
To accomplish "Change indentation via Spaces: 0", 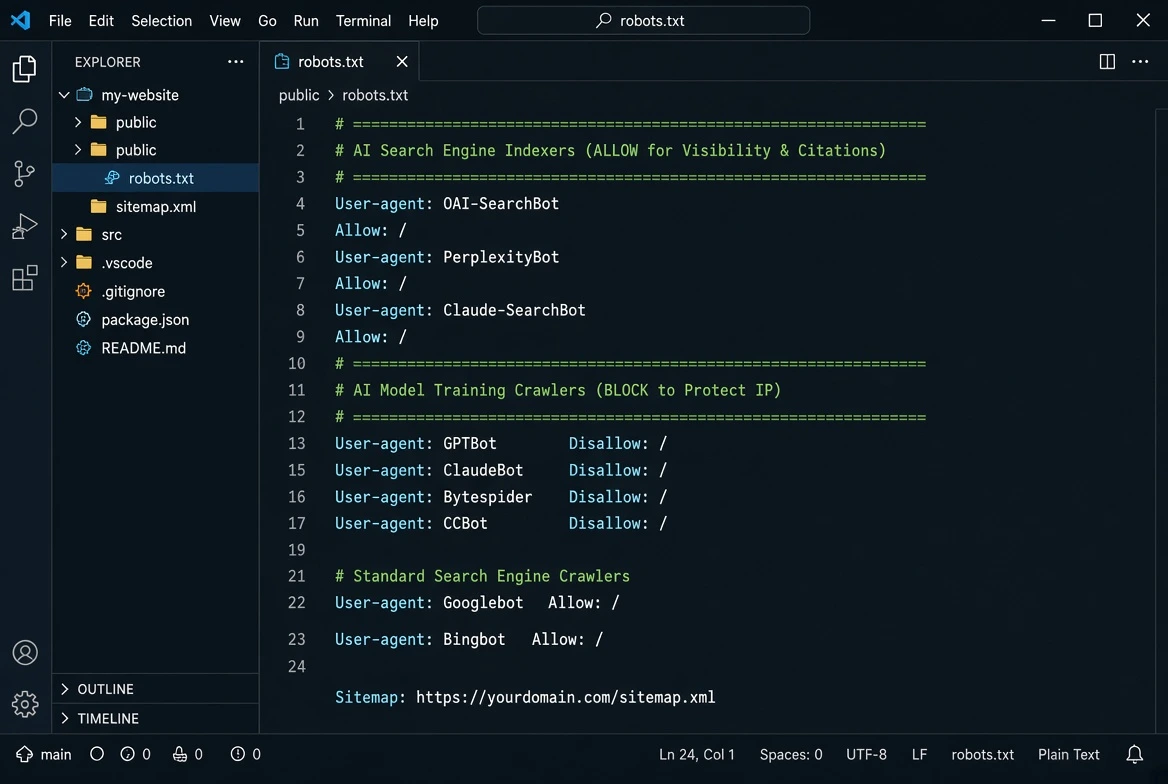I will pos(791,754).
